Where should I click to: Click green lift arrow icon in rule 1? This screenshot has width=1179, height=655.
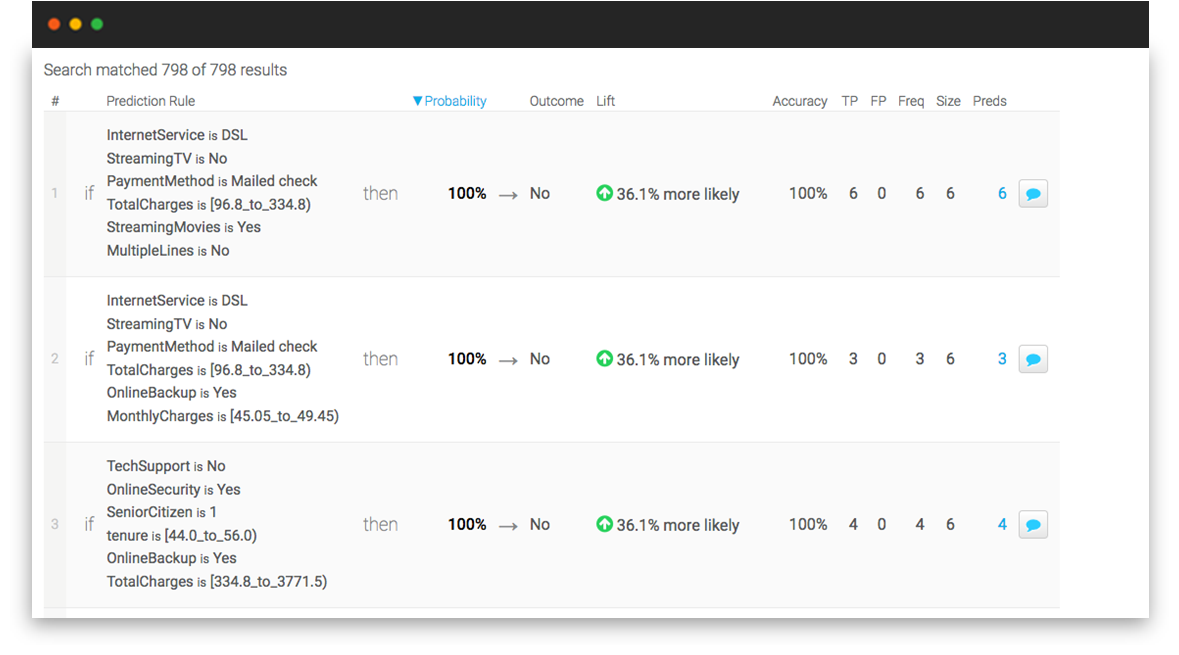(604, 193)
